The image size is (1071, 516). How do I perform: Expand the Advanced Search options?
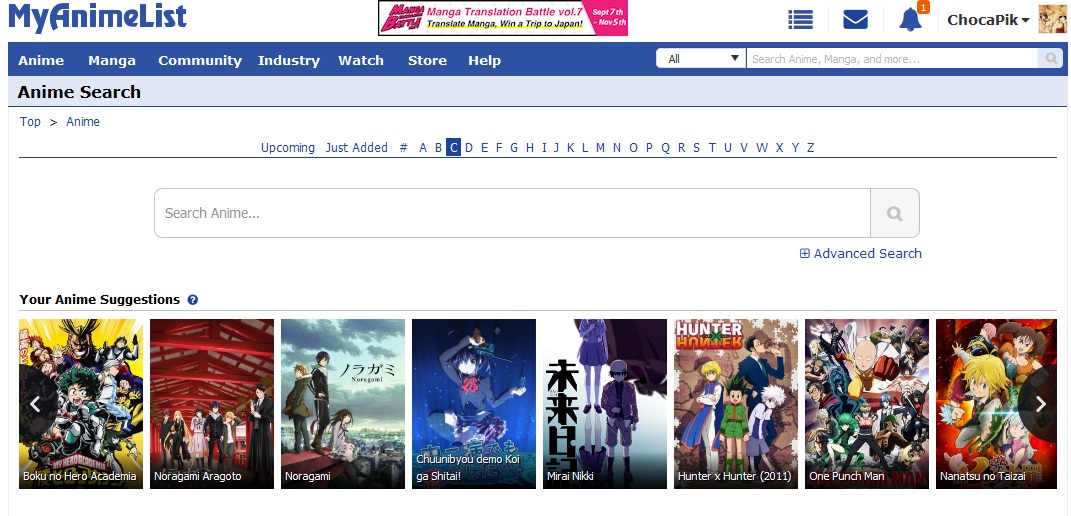[x=861, y=254]
